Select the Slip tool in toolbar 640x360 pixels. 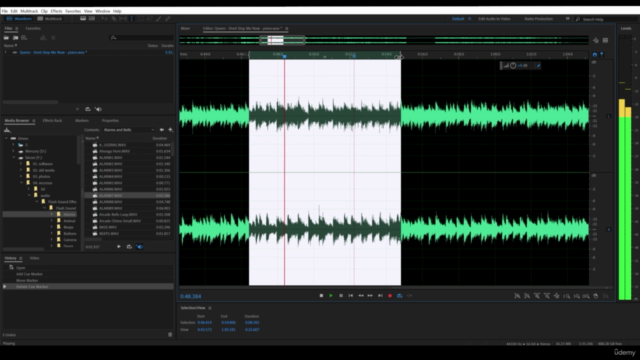(x=122, y=19)
